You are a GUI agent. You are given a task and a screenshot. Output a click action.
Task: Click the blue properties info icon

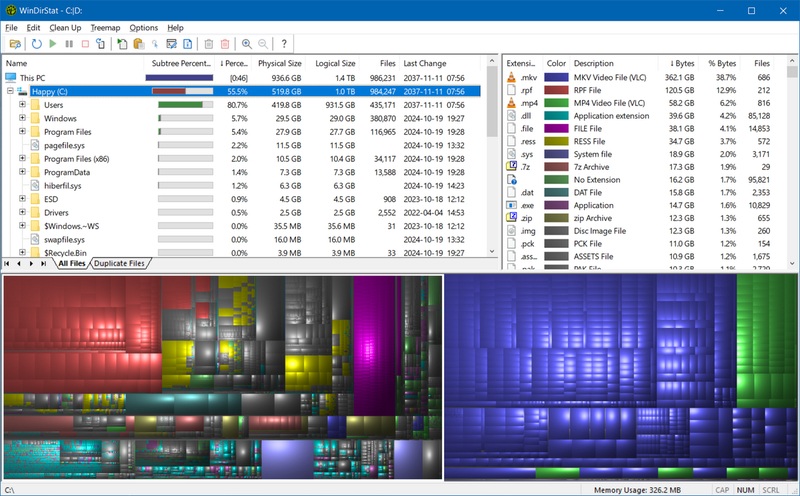187,44
